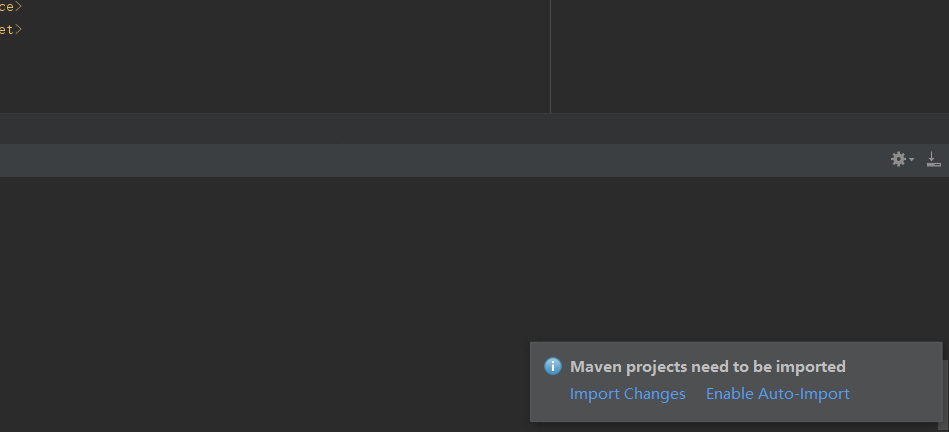Select the Maven projects notification title

click(x=708, y=367)
